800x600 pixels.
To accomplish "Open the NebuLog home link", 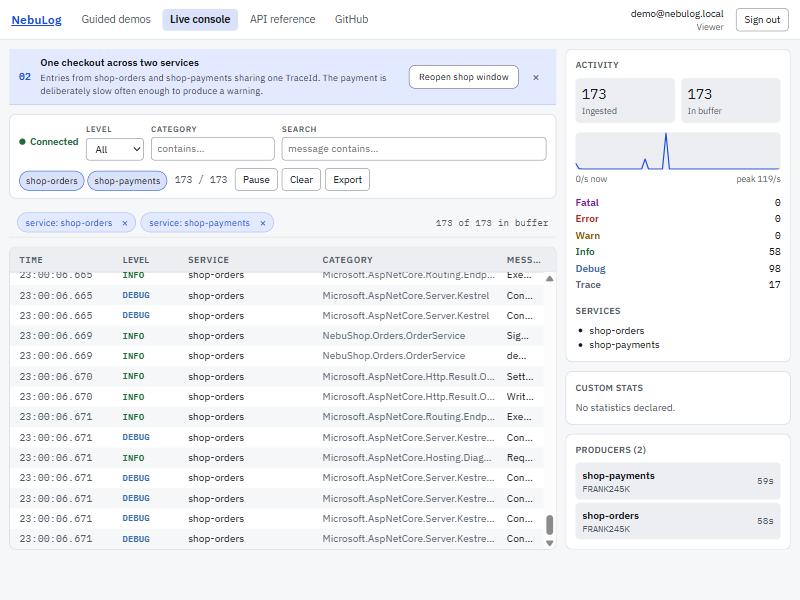I will tap(36, 20).
